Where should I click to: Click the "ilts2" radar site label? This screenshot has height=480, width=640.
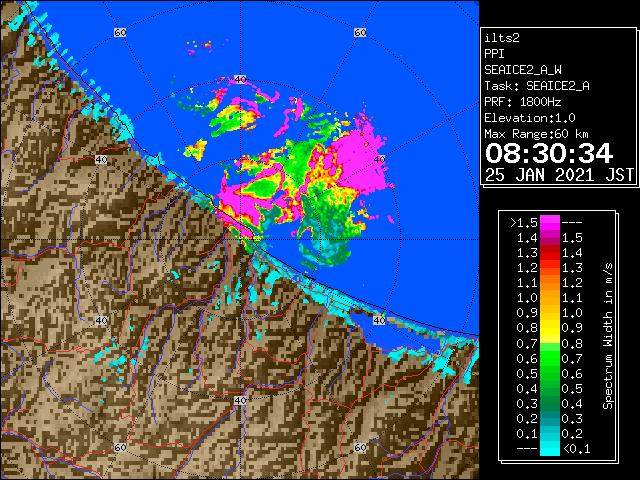tap(502, 38)
